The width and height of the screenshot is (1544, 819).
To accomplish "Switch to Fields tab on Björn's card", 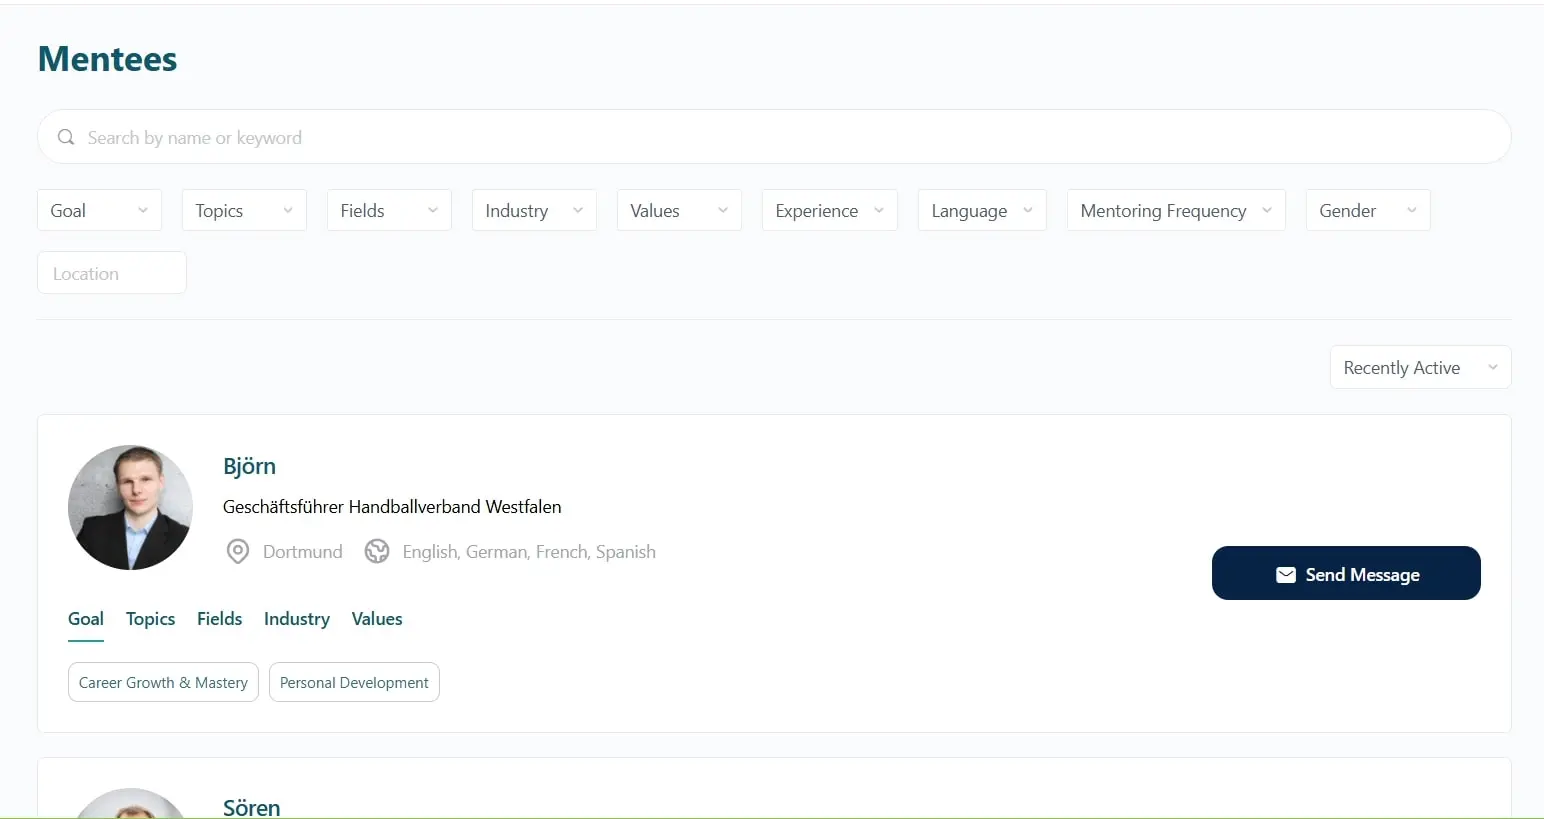I will 219,619.
